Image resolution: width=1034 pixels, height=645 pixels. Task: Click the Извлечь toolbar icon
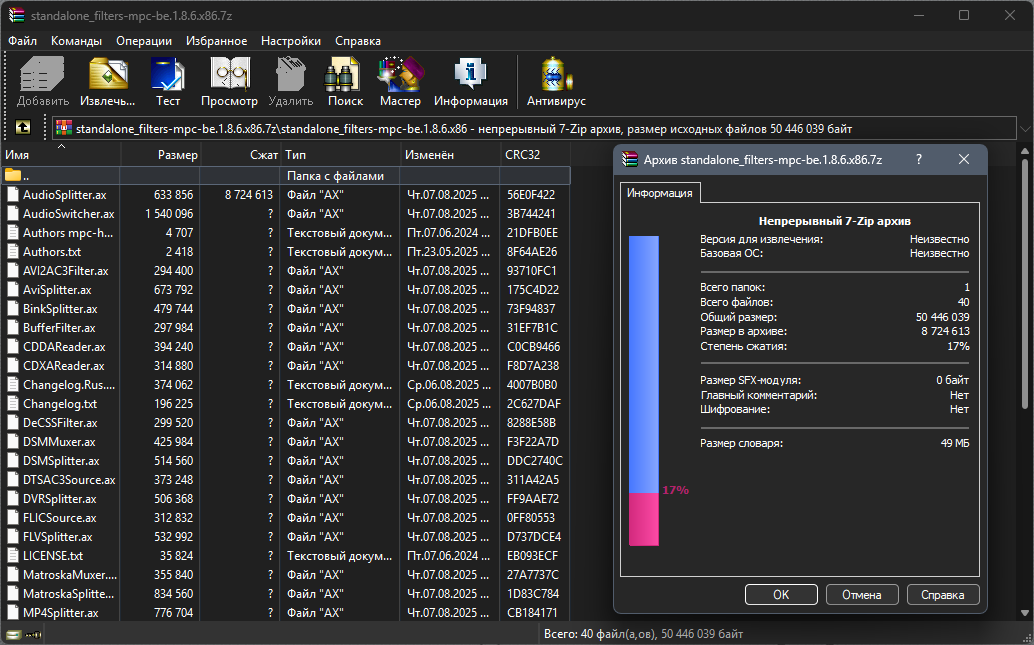[x=108, y=74]
